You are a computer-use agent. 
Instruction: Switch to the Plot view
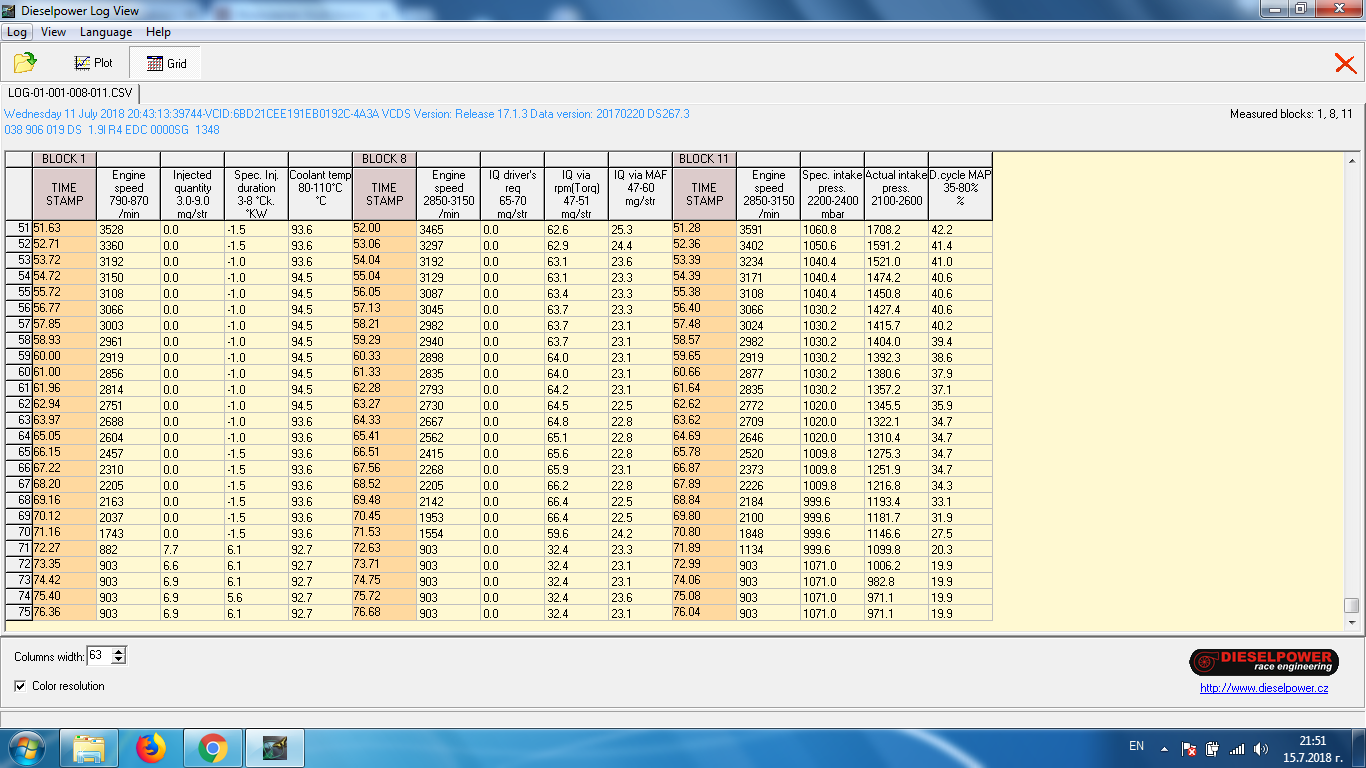coord(93,63)
